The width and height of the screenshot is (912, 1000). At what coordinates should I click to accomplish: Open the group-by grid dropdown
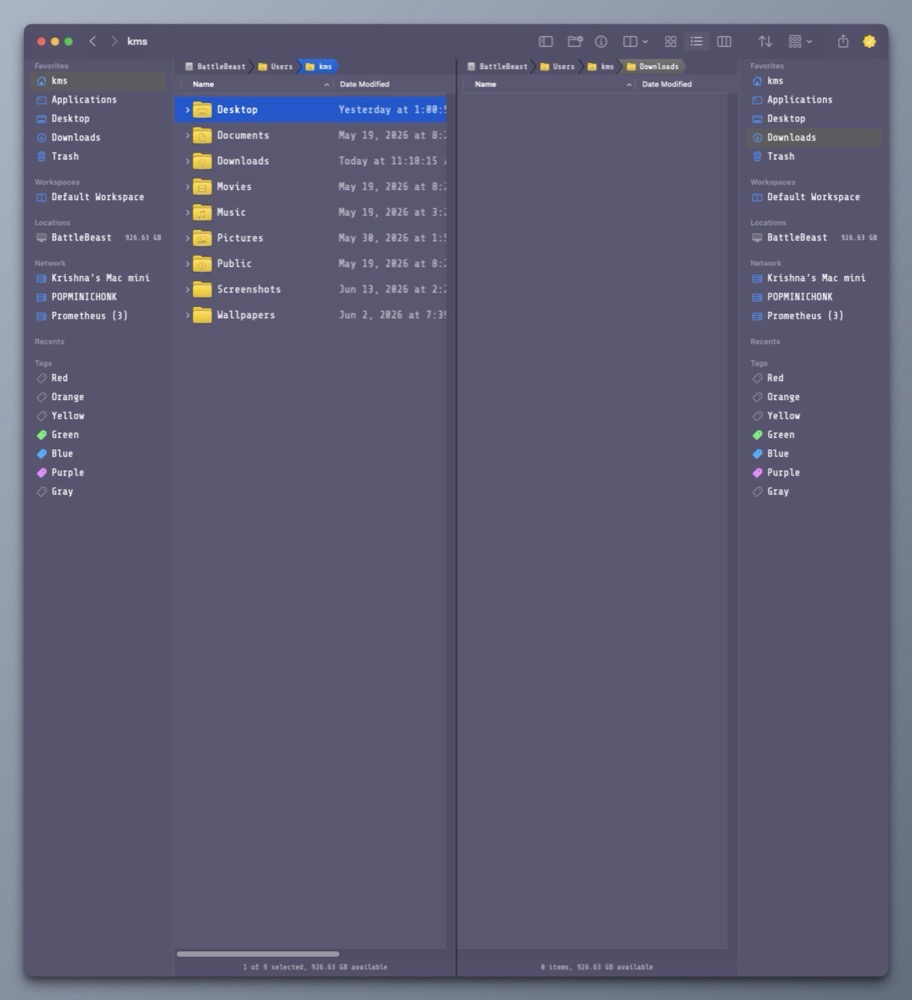coord(800,41)
